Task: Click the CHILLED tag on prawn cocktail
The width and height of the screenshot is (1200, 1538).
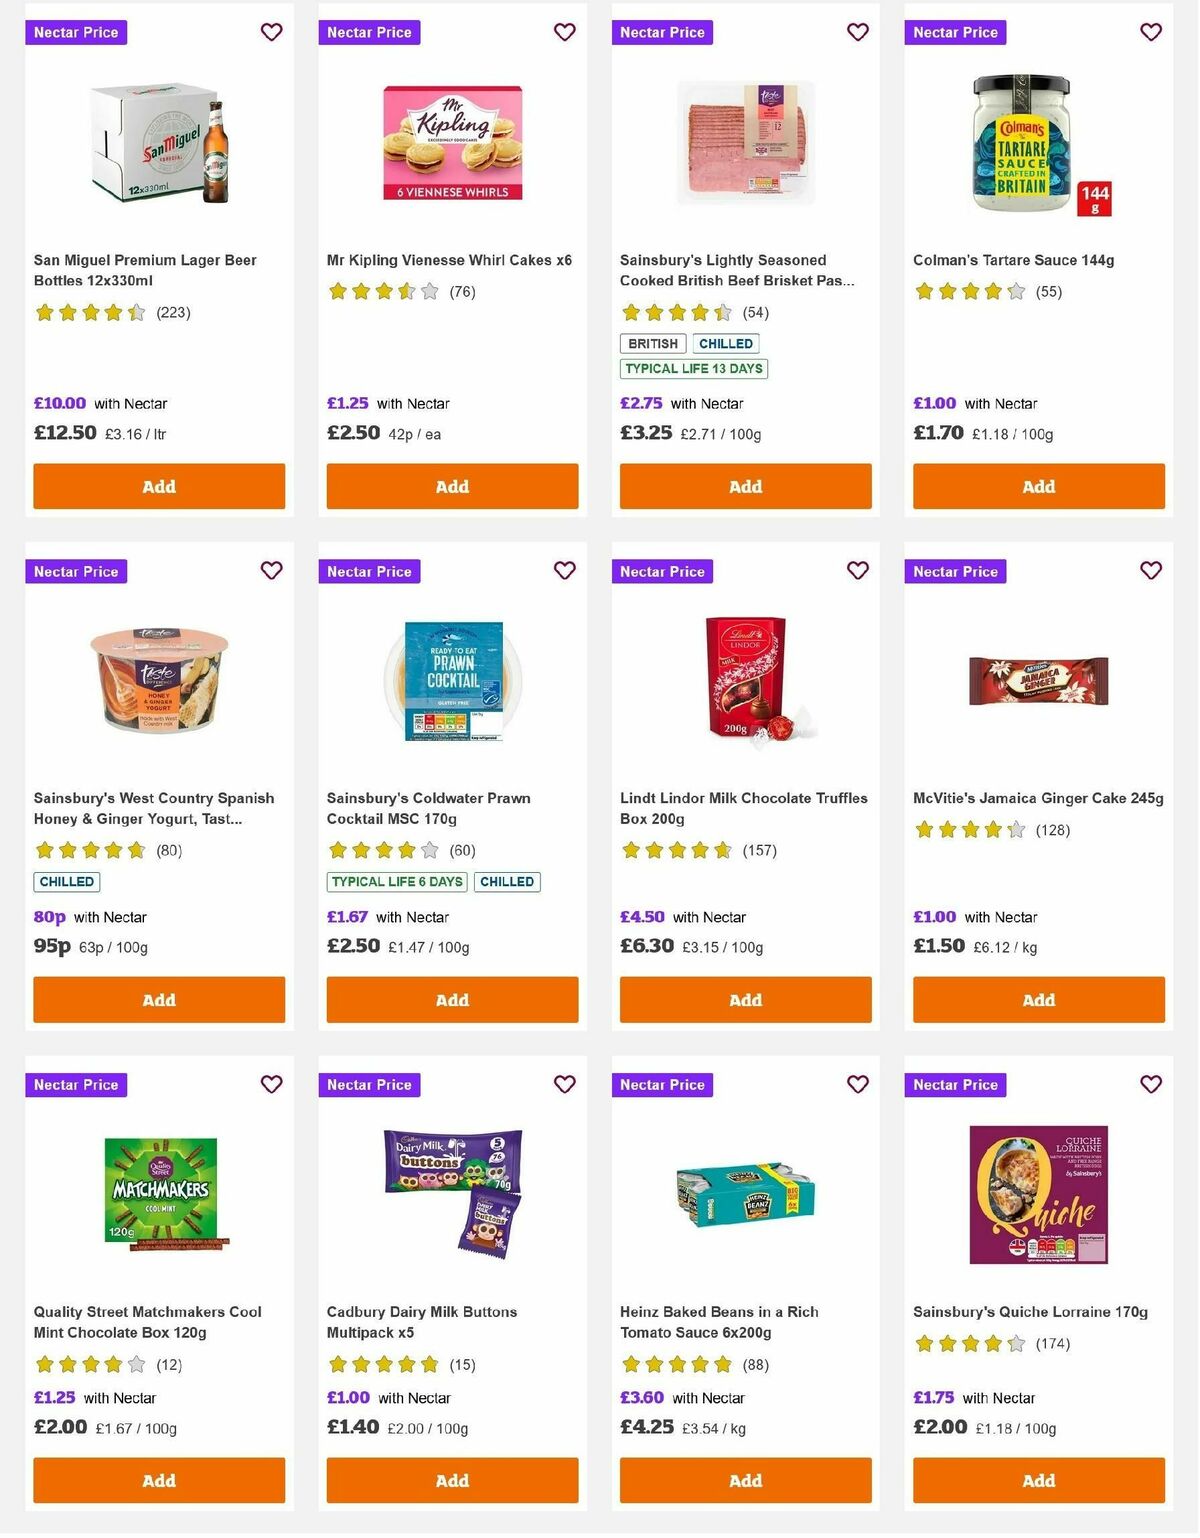Action: (507, 882)
